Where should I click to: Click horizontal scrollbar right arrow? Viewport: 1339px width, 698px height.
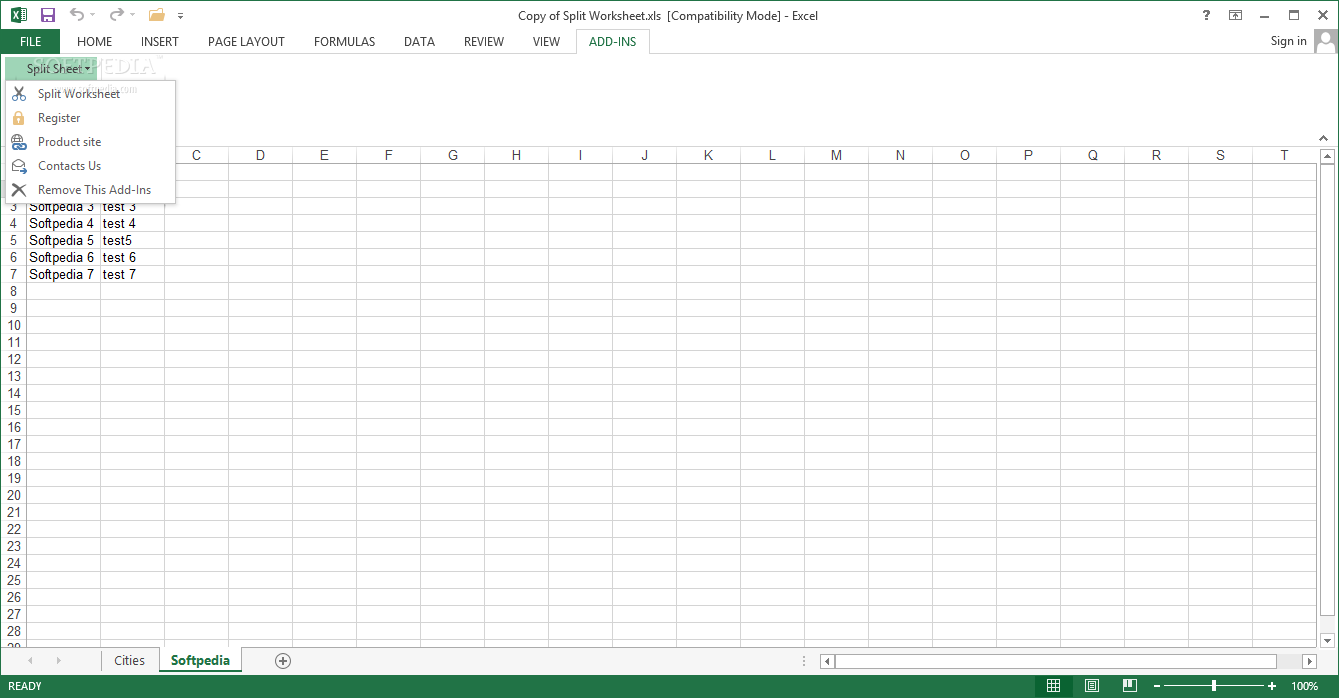(x=1309, y=661)
